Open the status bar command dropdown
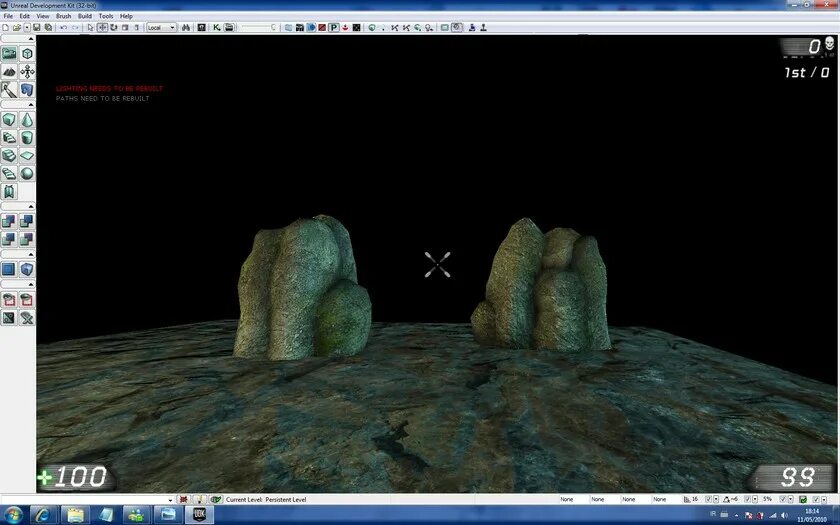This screenshot has width=840, height=525. coord(170,500)
